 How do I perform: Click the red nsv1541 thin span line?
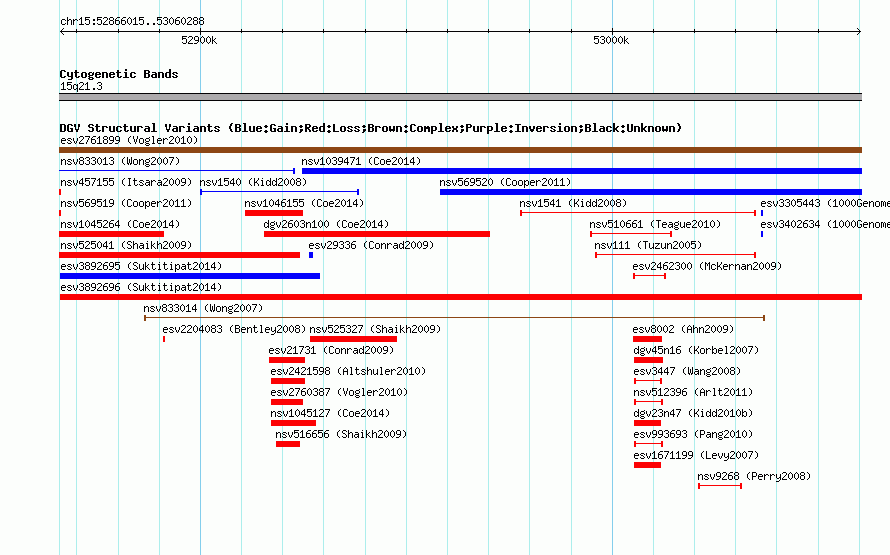coord(639,213)
